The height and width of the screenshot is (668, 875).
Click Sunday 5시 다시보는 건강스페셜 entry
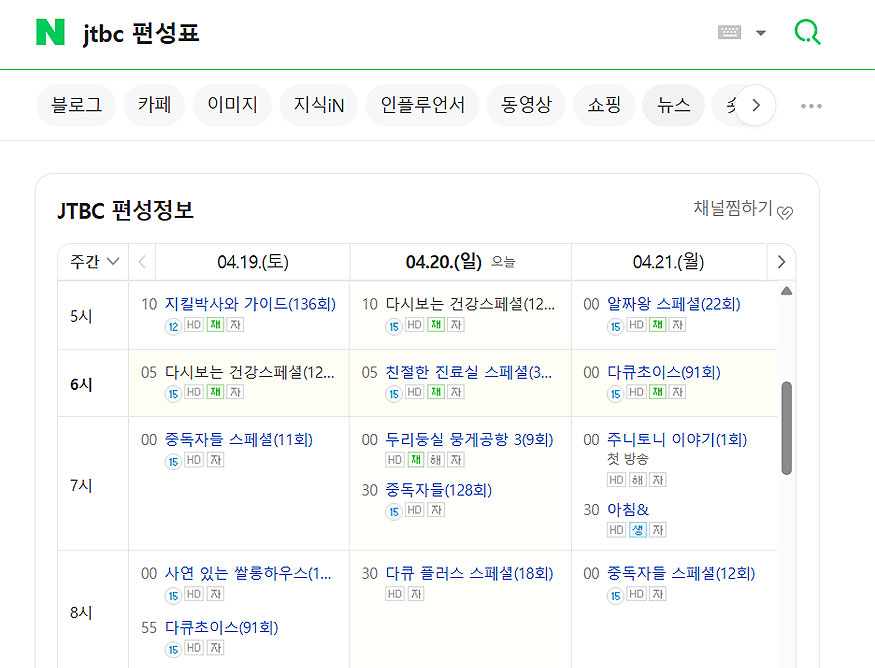(x=470, y=304)
